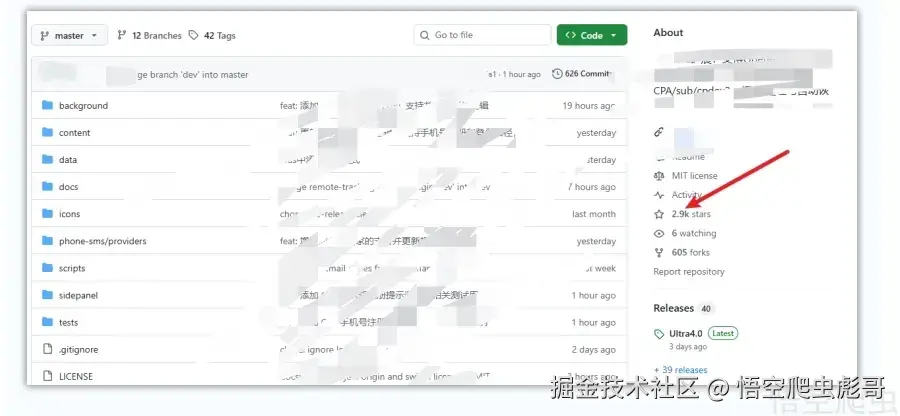
Task: Click the 1 hour ago timestamp for tests
Action: click(x=593, y=322)
